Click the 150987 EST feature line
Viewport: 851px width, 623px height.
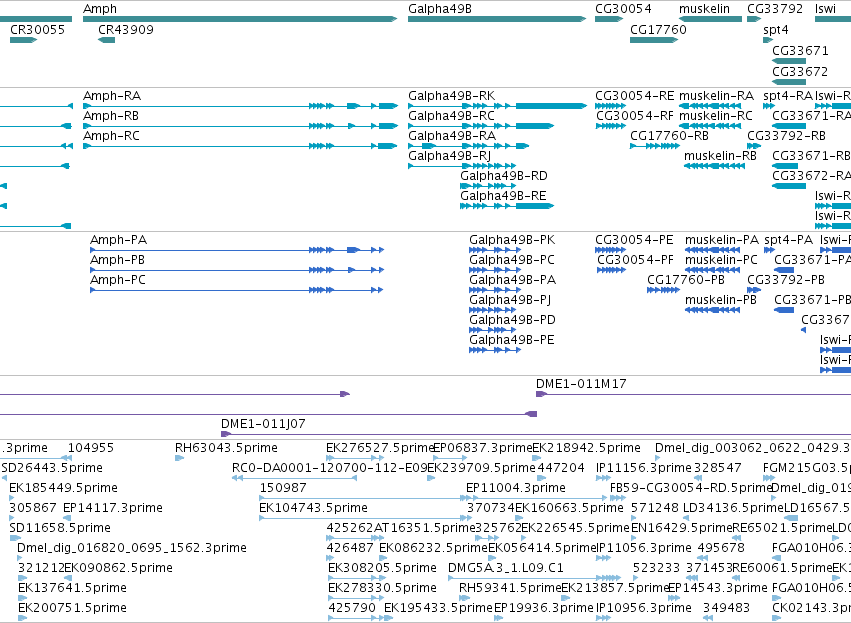pyautogui.click(x=366, y=498)
